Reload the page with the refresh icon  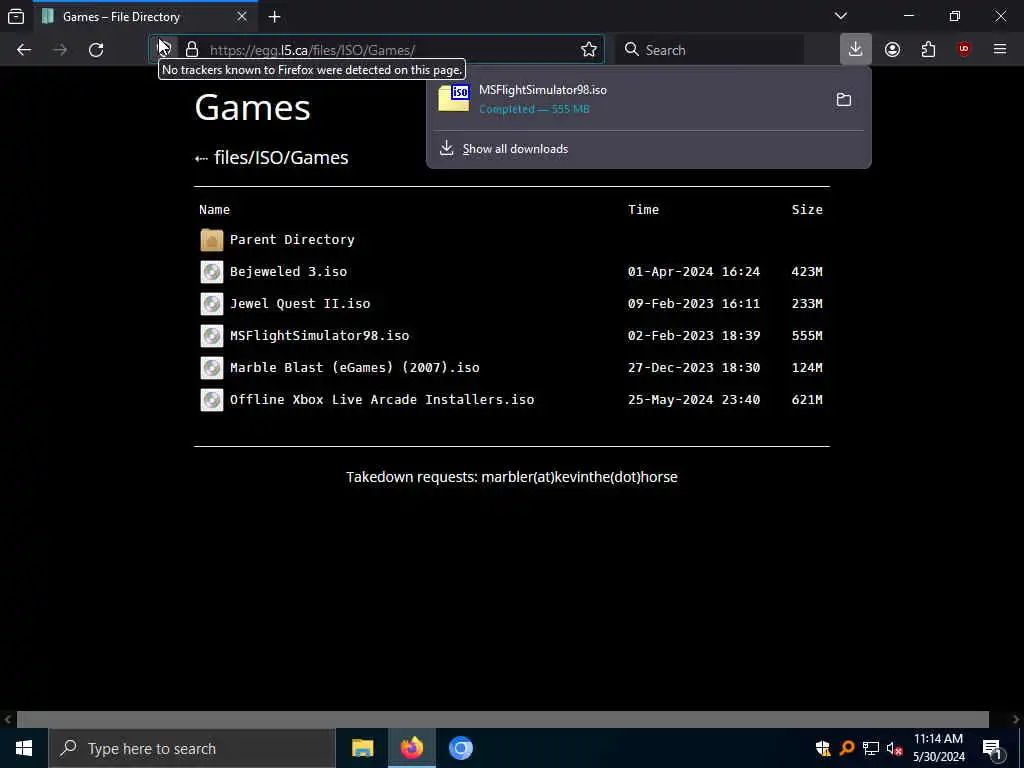96,50
